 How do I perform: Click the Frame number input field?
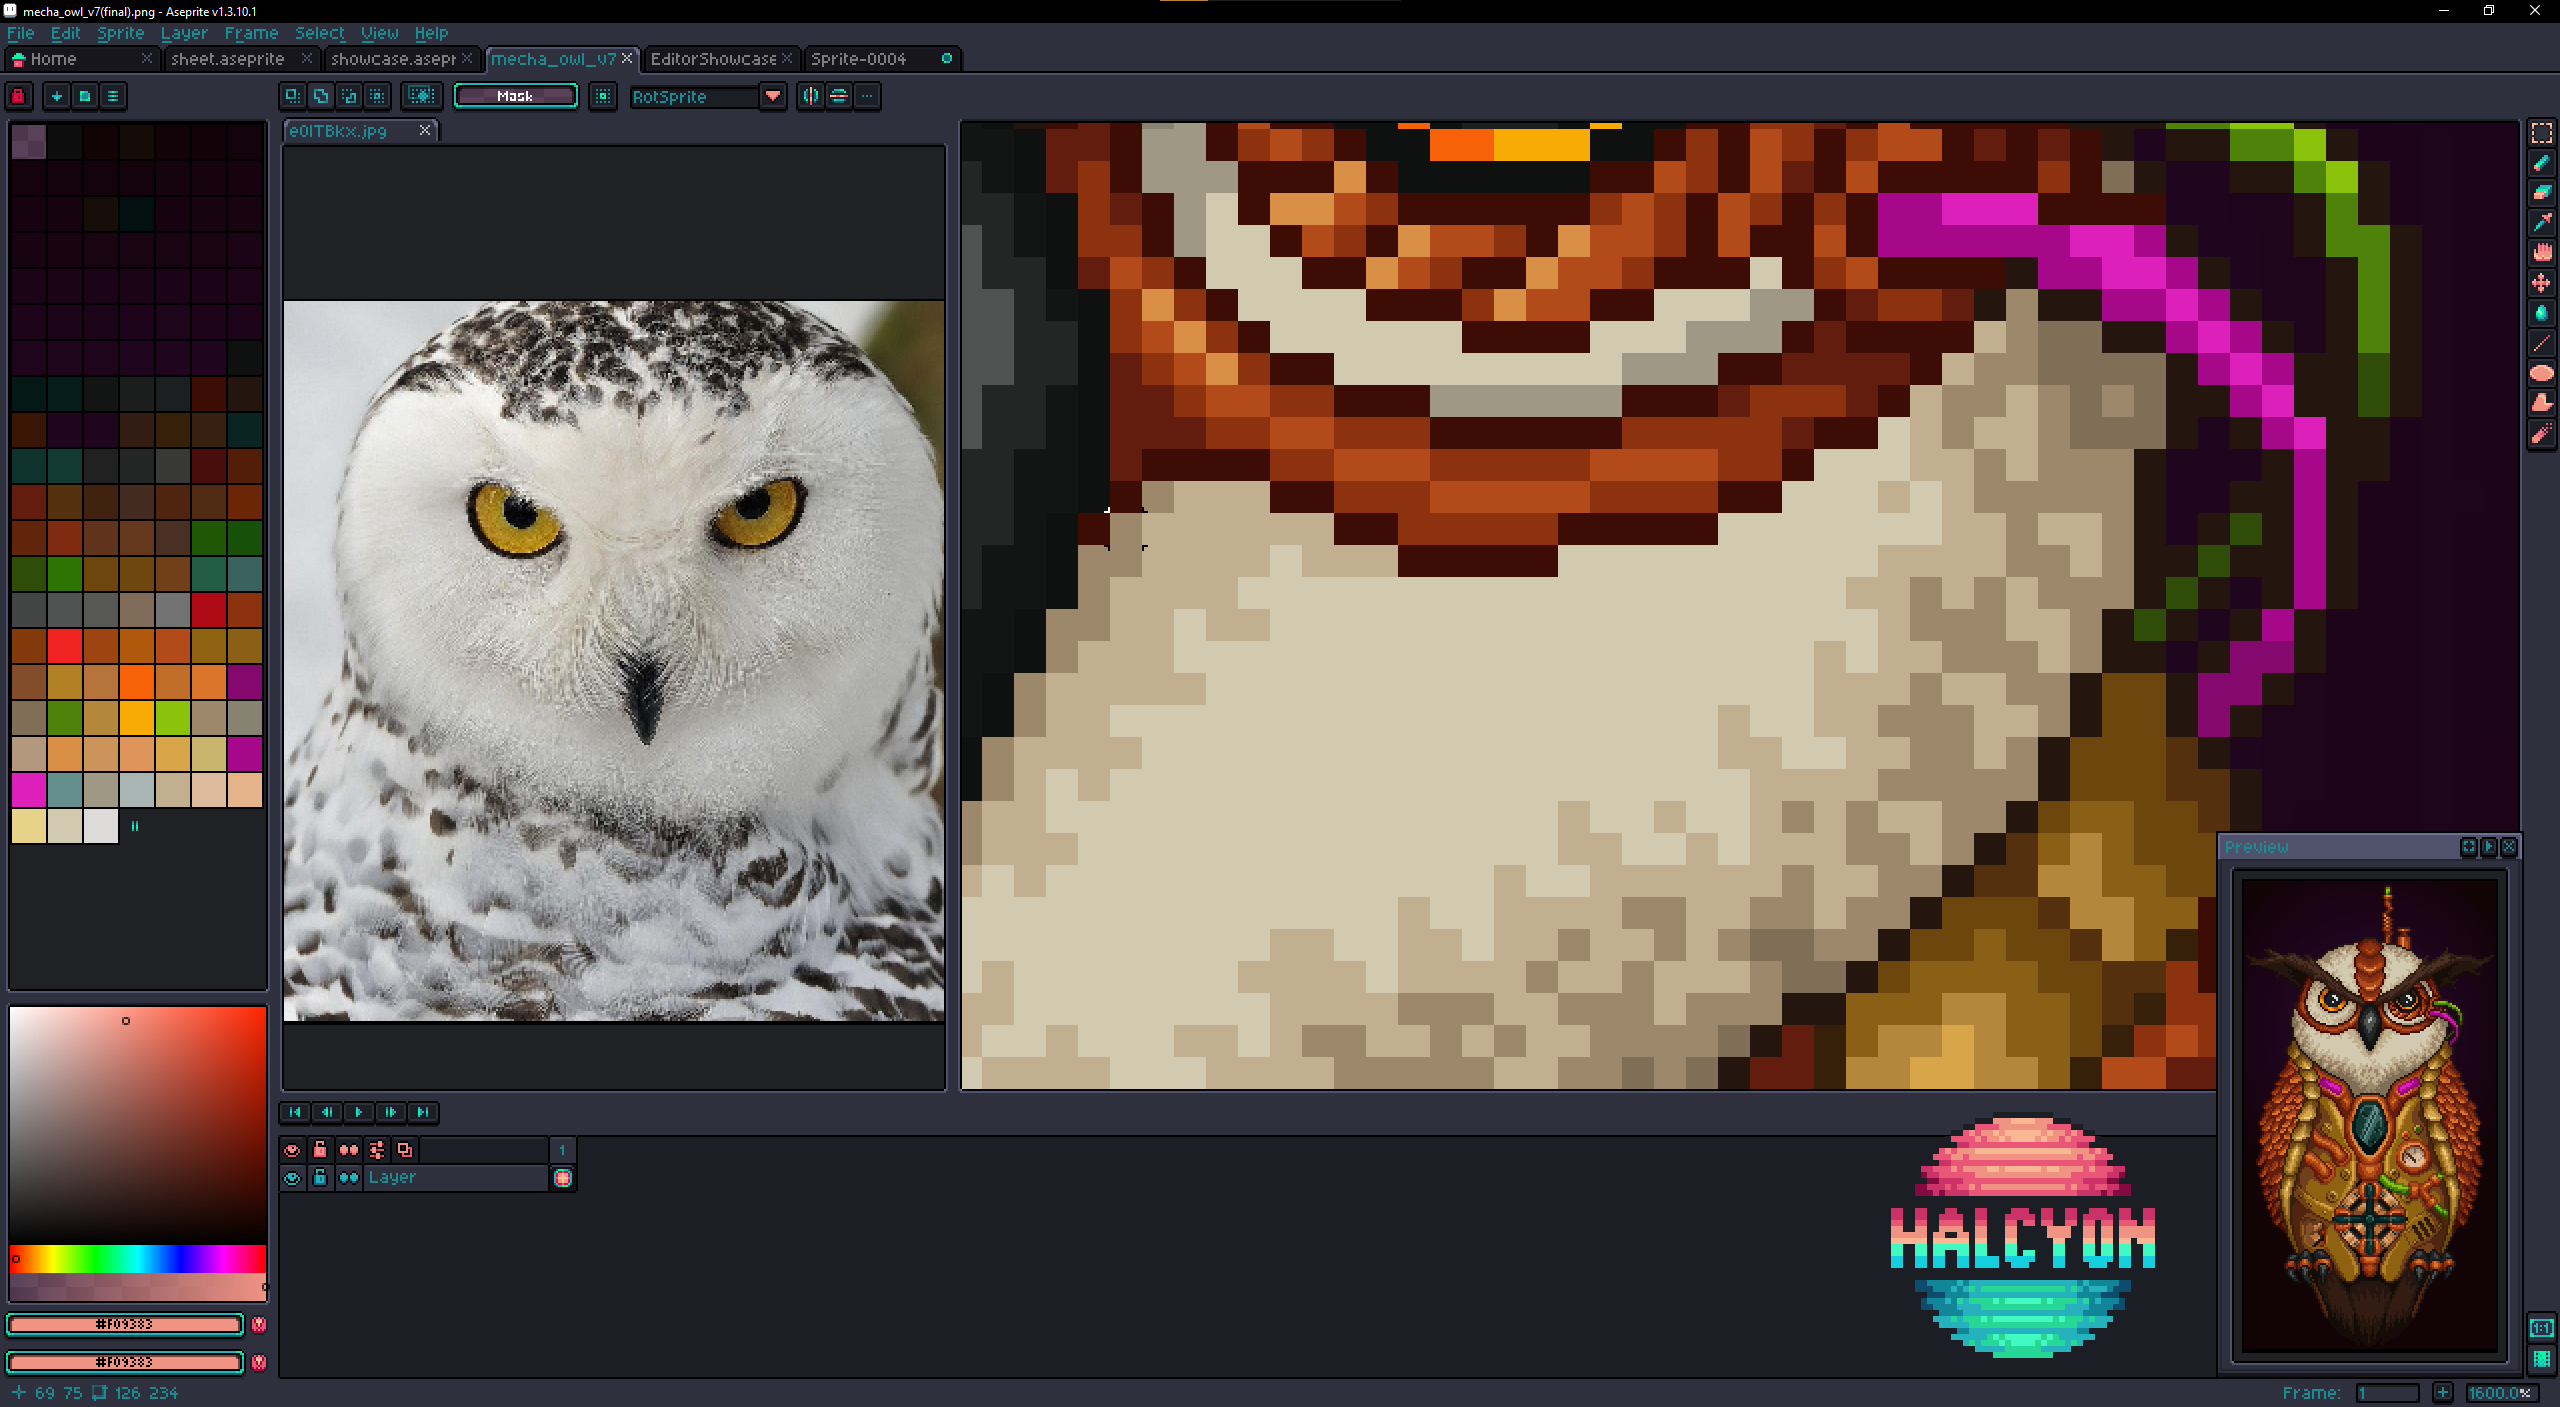point(2387,1393)
